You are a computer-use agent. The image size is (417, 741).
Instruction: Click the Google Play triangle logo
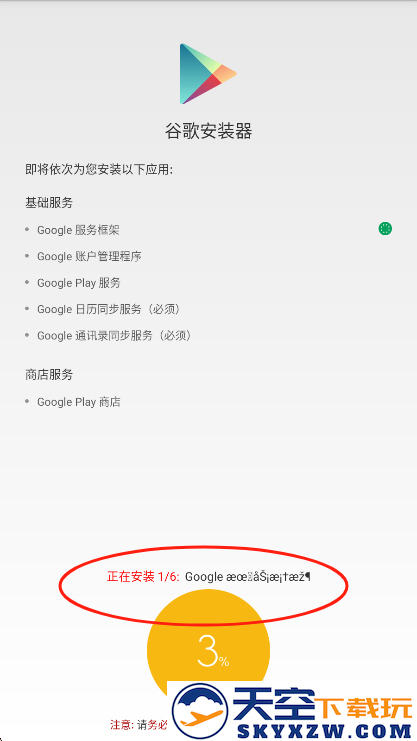click(208, 74)
